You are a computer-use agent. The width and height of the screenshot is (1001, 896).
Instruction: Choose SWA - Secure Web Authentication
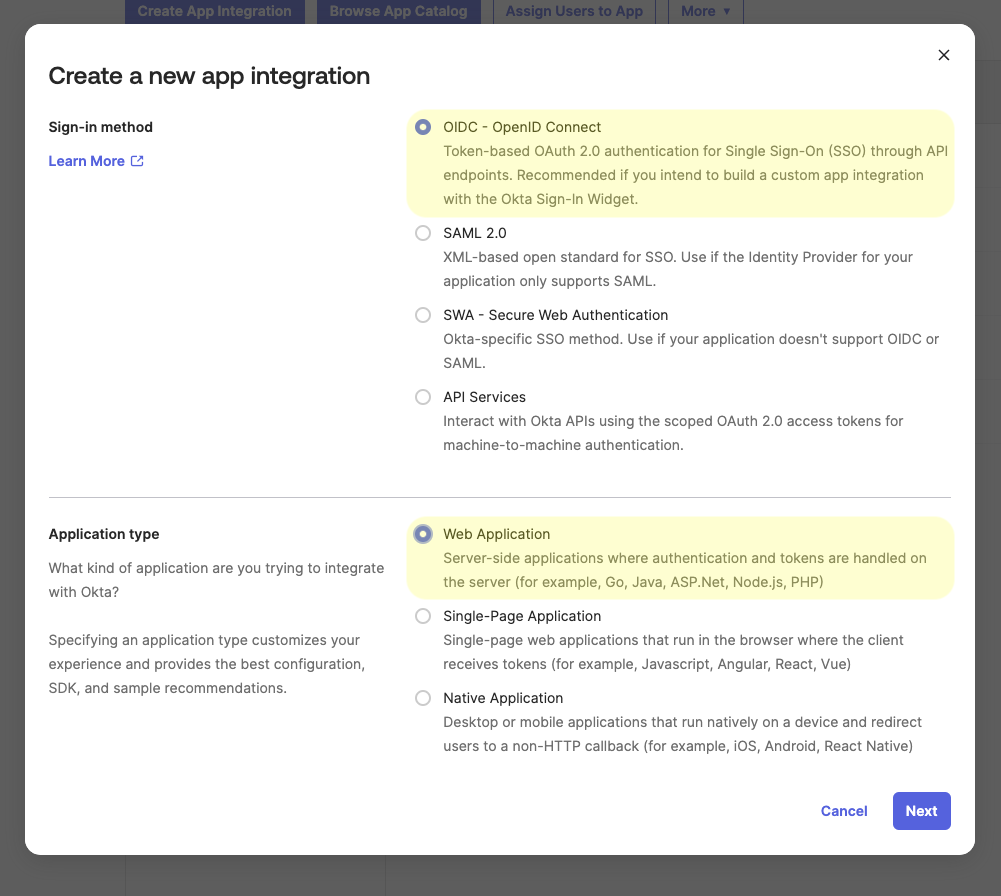tap(423, 315)
